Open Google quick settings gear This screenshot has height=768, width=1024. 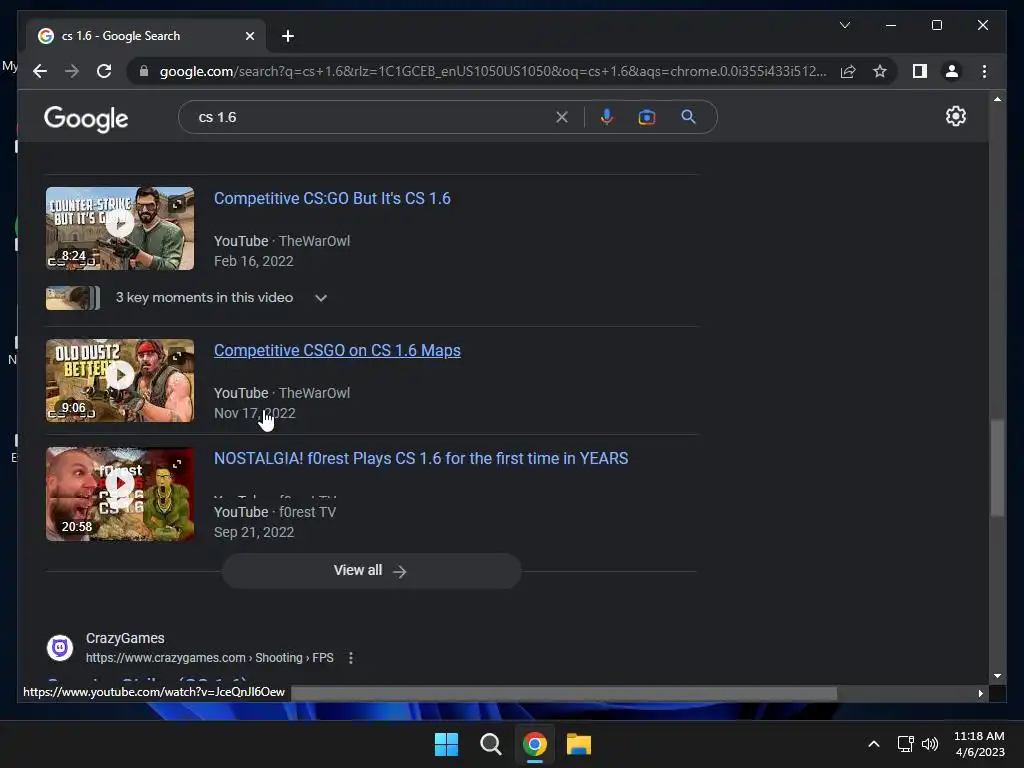click(955, 116)
